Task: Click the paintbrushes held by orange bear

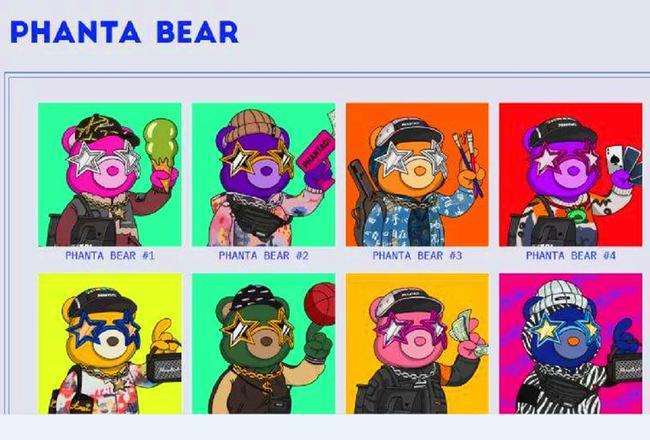Action: pyautogui.click(x=468, y=163)
